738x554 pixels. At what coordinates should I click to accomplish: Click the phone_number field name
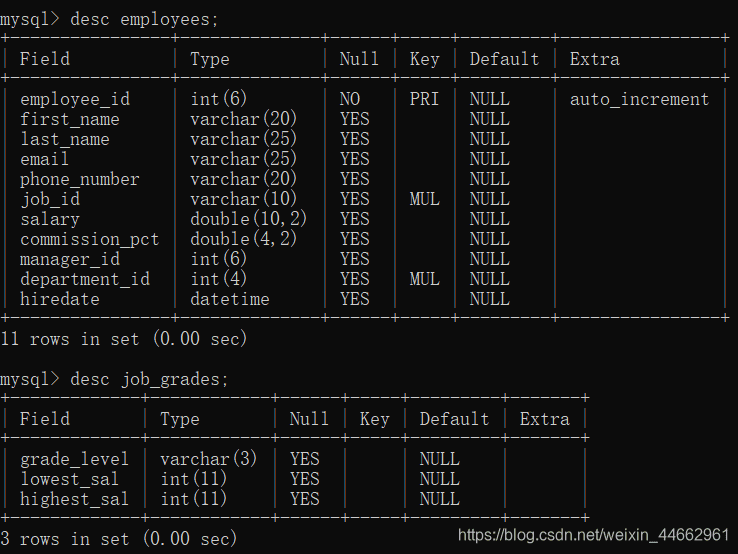pos(80,179)
